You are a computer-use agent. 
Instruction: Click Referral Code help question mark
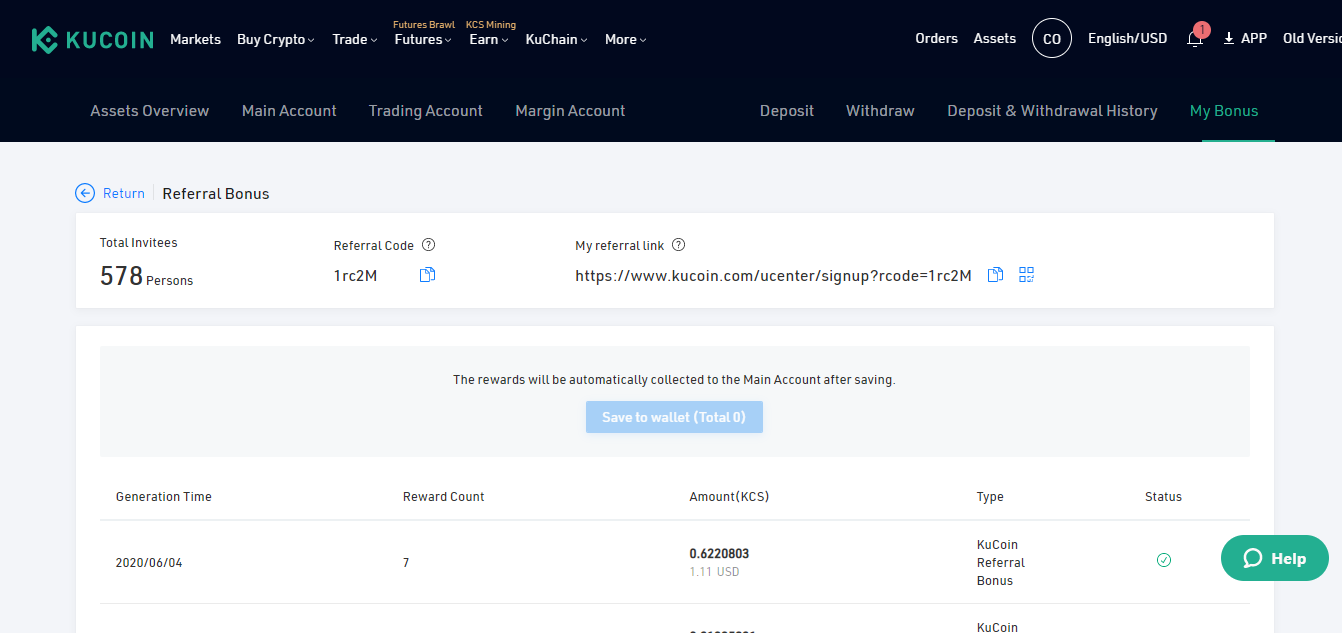pos(428,245)
